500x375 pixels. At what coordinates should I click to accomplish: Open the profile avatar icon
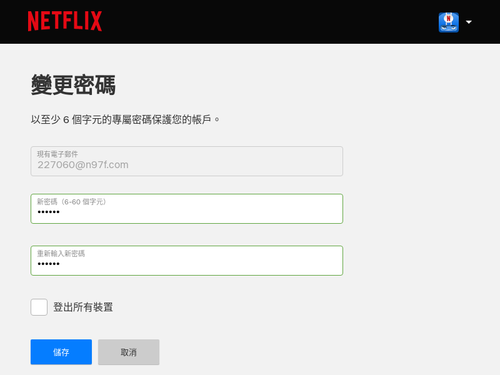point(449,22)
